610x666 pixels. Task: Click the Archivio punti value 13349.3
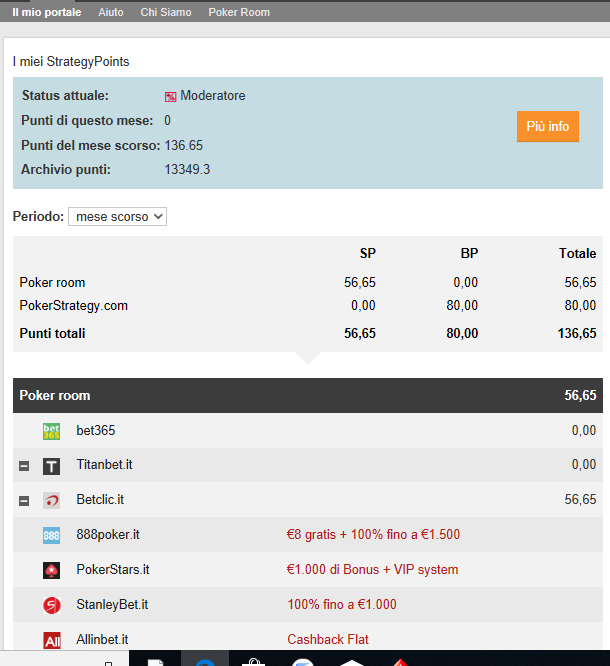187,169
